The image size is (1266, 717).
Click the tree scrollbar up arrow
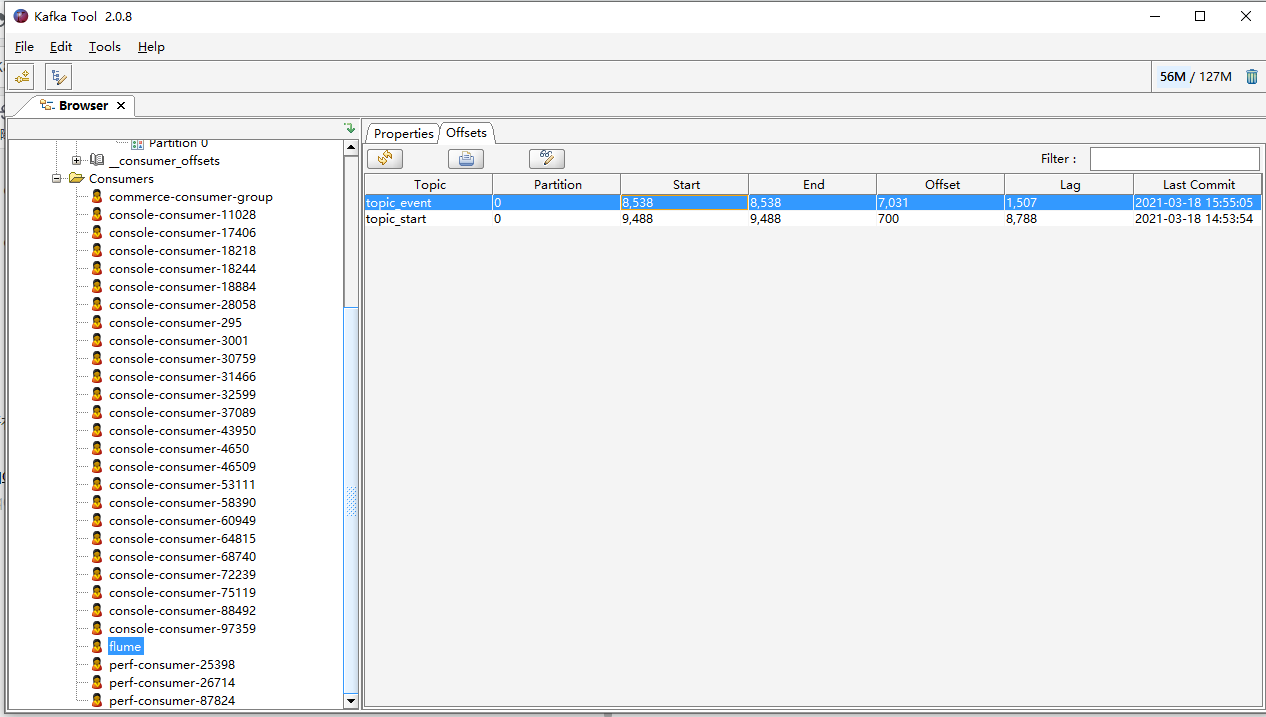[351, 147]
